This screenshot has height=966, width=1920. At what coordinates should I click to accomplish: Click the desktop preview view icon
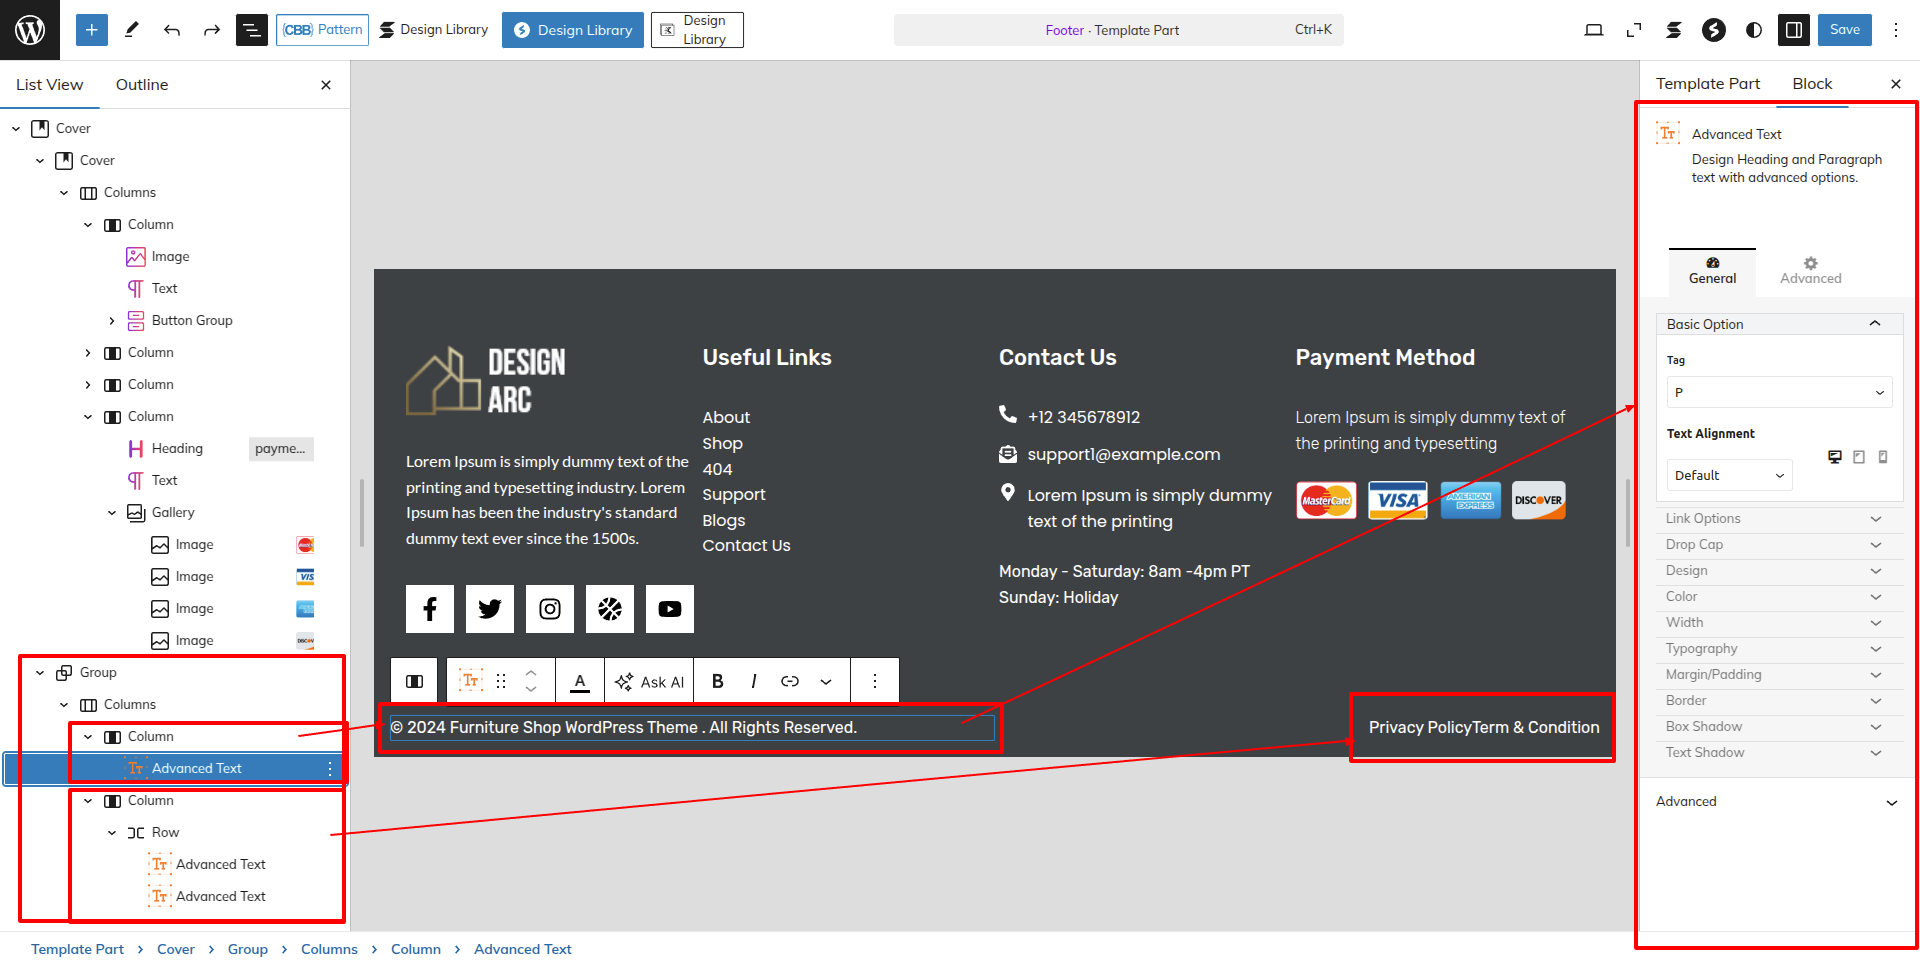pos(1594,30)
